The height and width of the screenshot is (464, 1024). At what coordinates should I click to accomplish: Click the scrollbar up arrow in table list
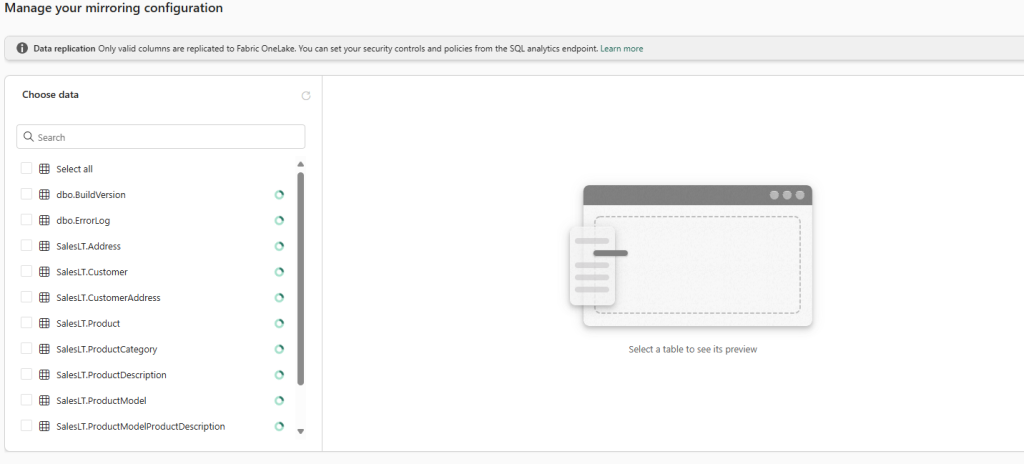click(300, 165)
